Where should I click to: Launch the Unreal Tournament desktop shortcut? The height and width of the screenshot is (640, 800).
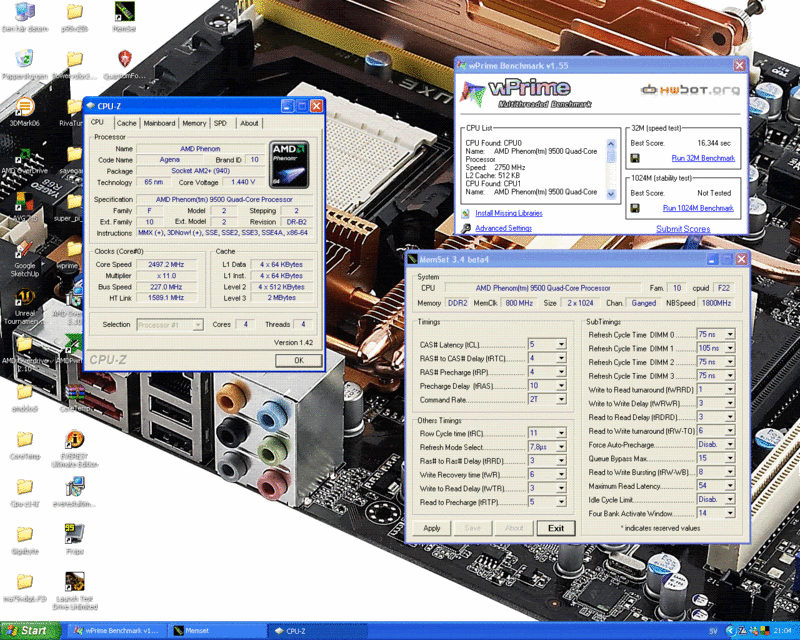24,298
